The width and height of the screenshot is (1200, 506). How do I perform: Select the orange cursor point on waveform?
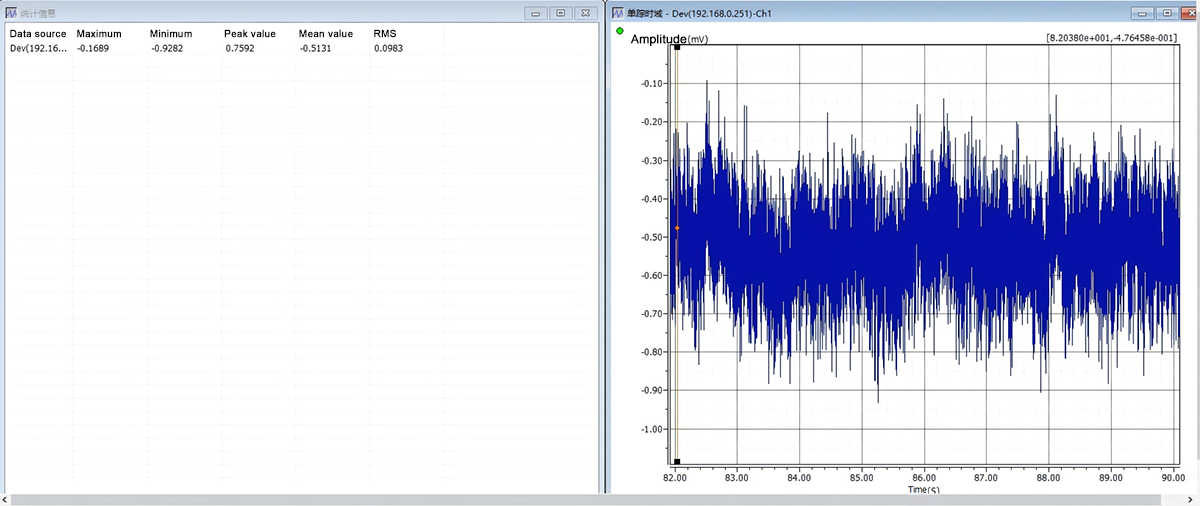677,228
